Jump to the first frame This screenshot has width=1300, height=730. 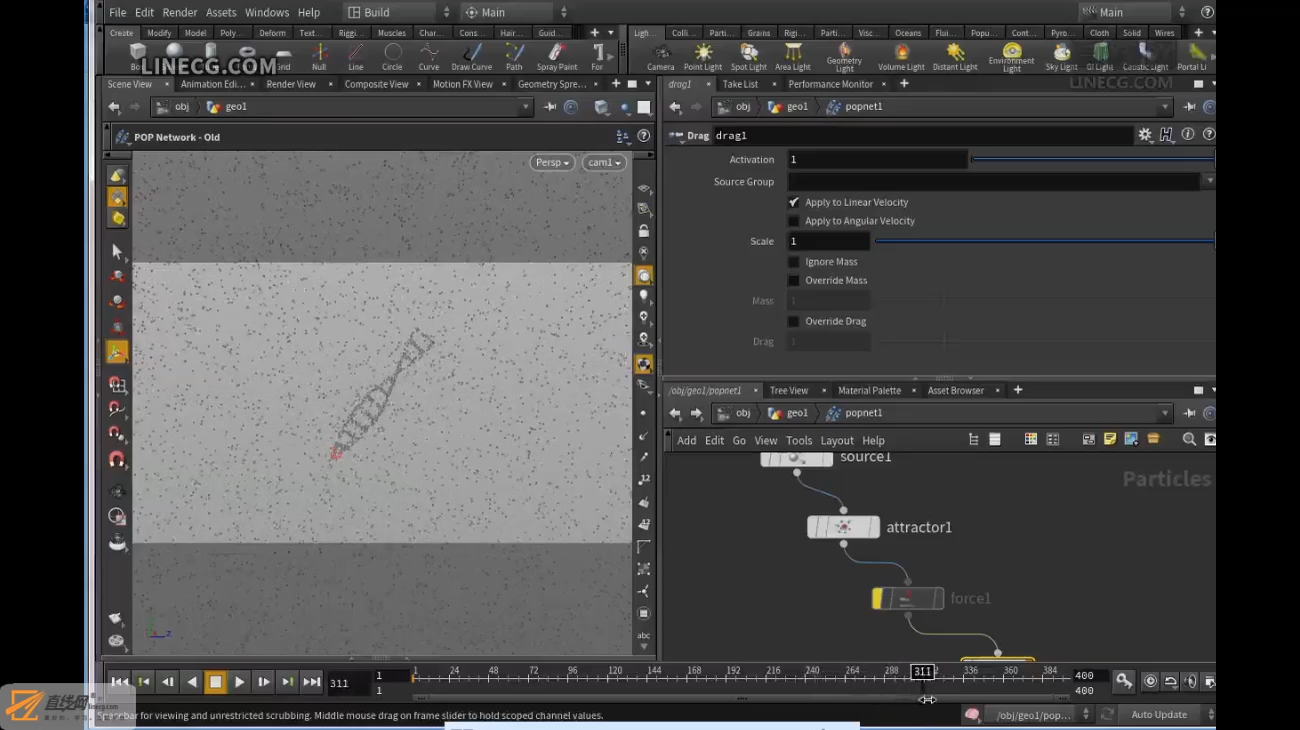[119, 682]
